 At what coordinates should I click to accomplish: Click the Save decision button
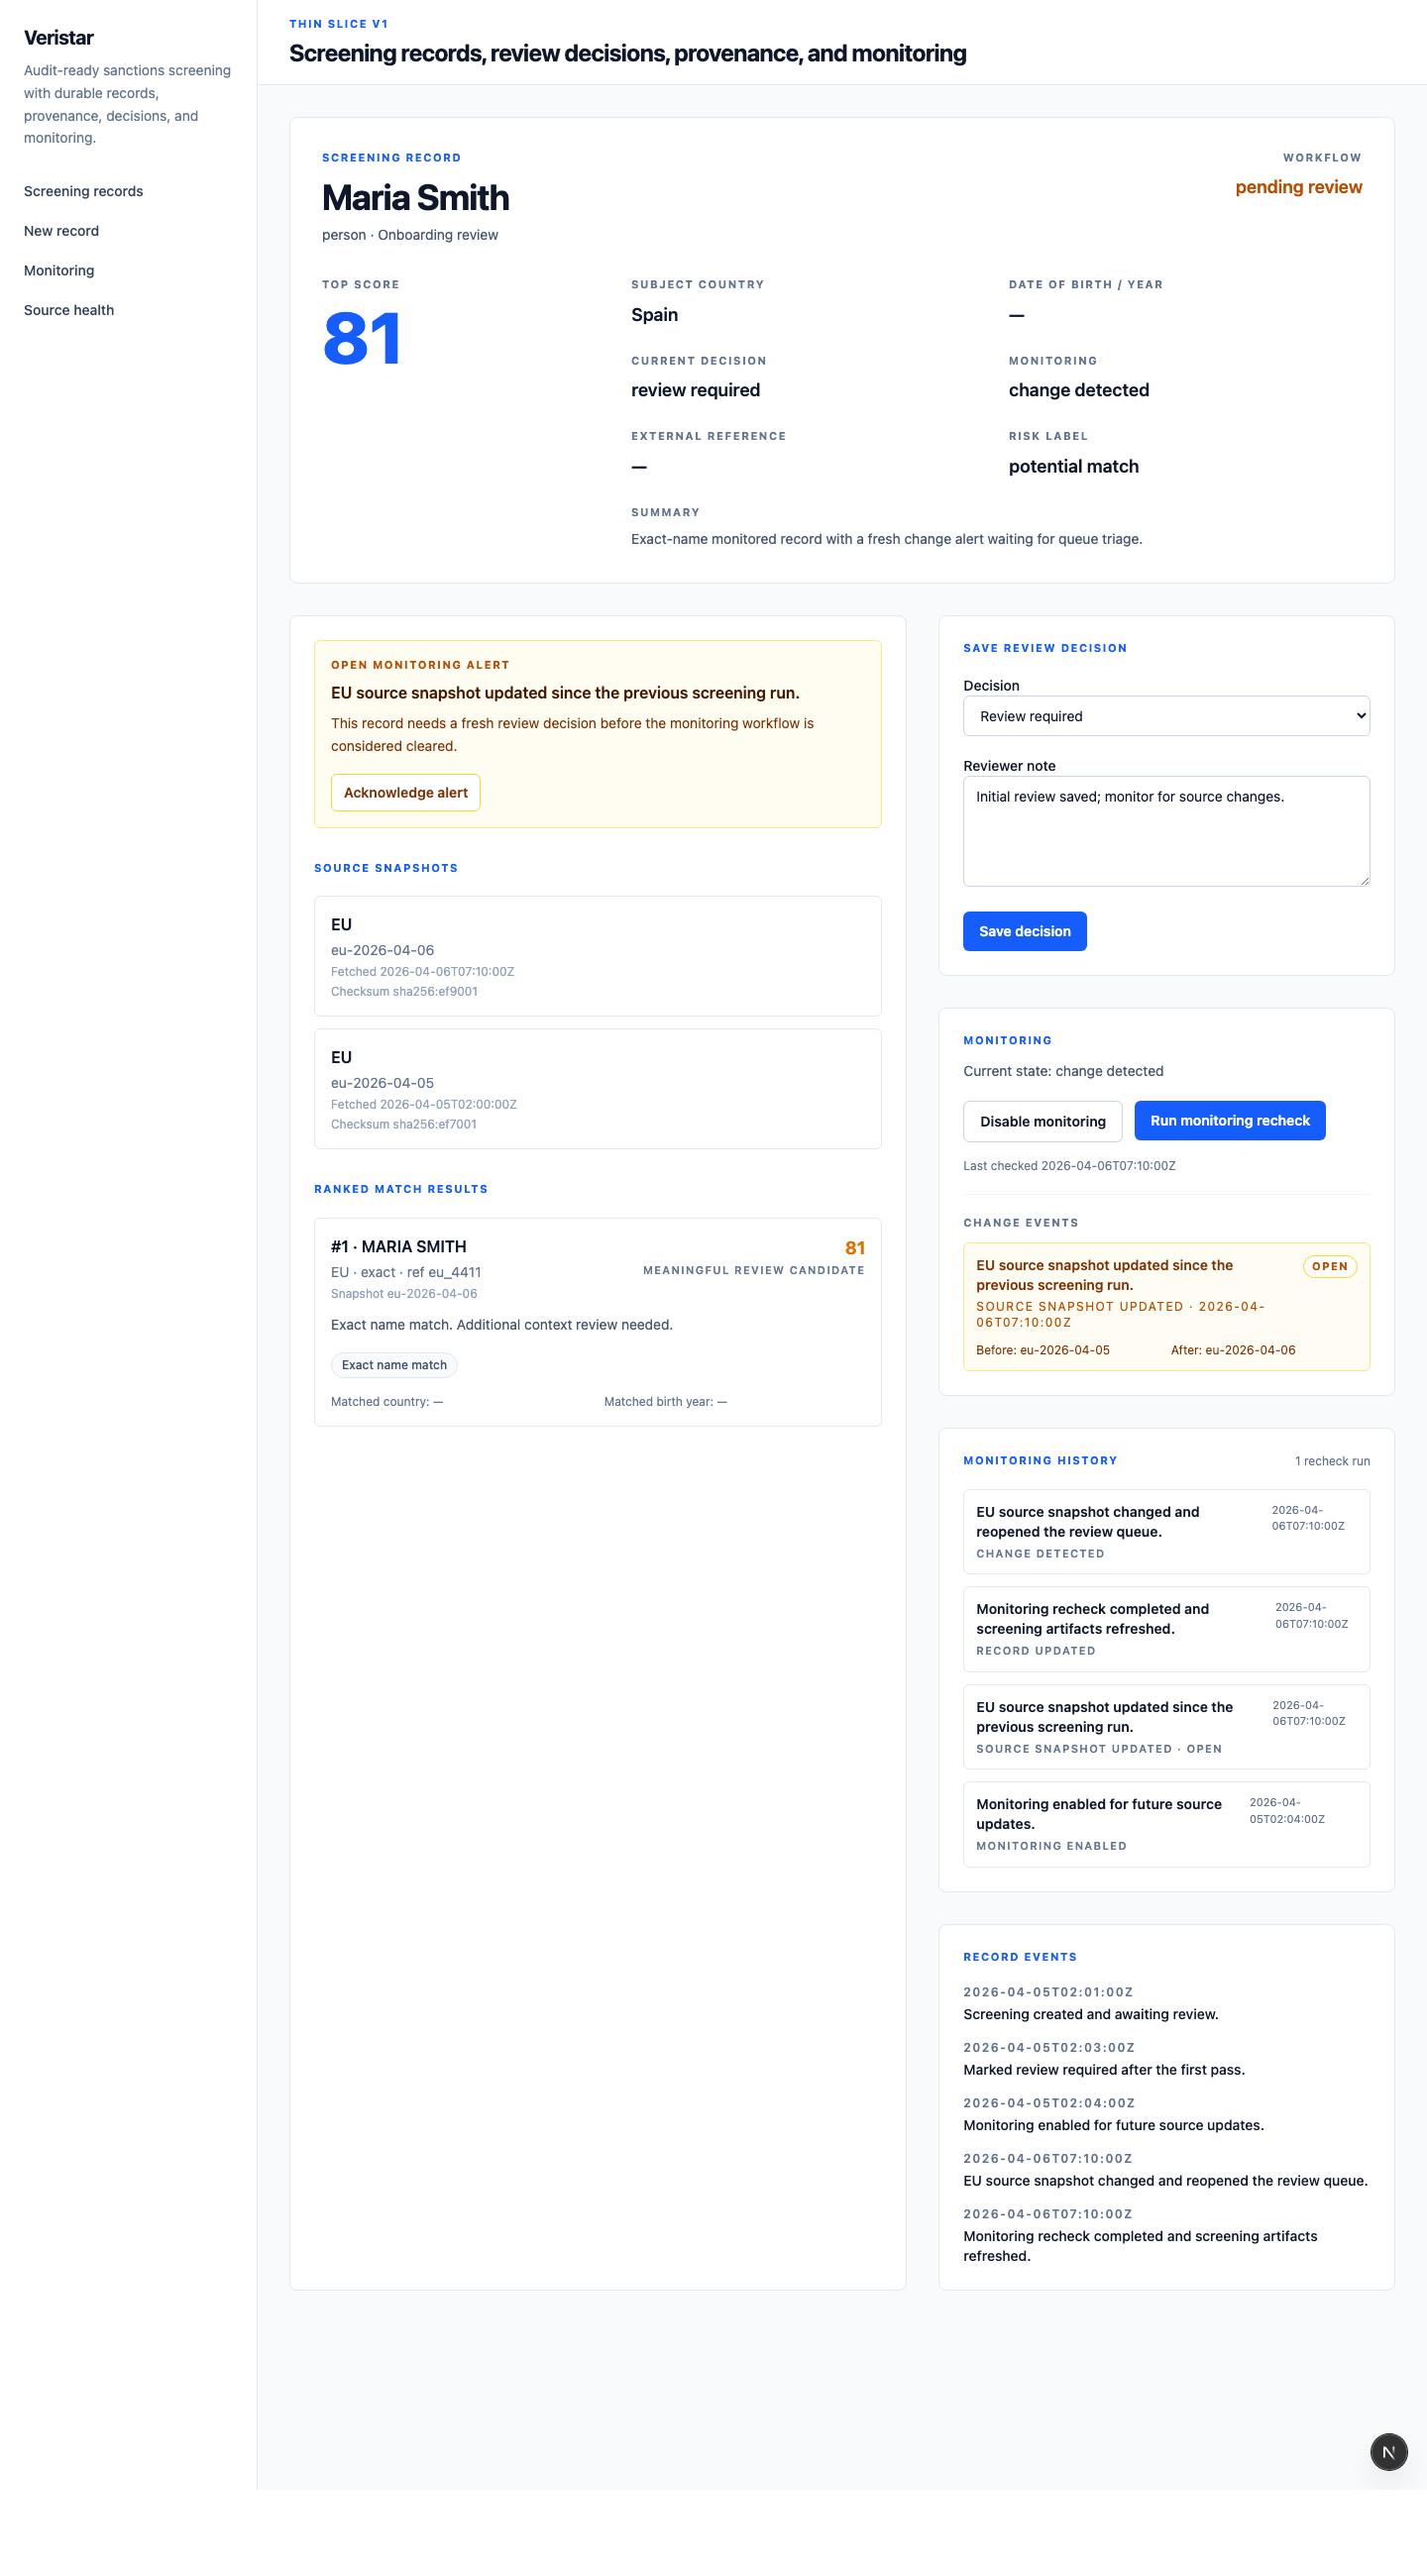pos(1024,931)
